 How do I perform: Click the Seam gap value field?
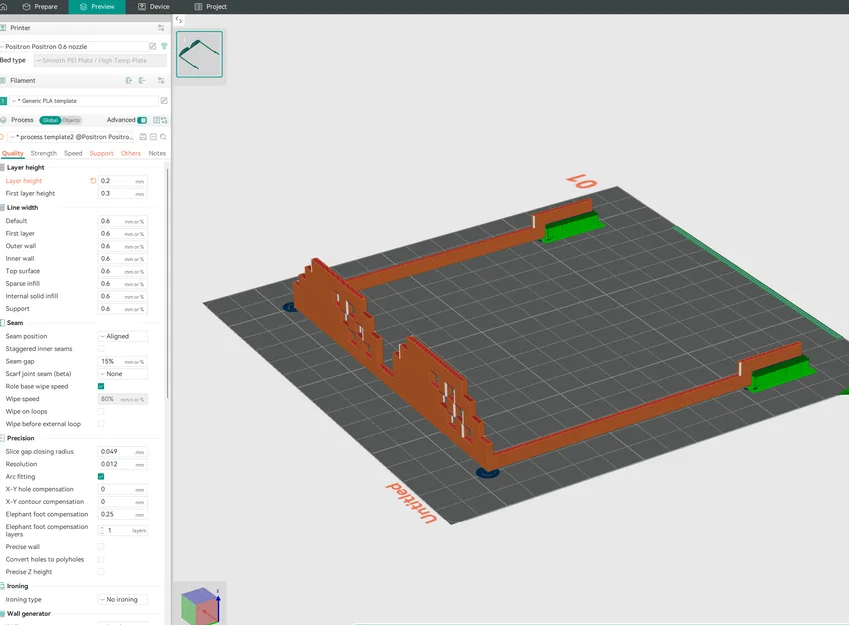122,361
